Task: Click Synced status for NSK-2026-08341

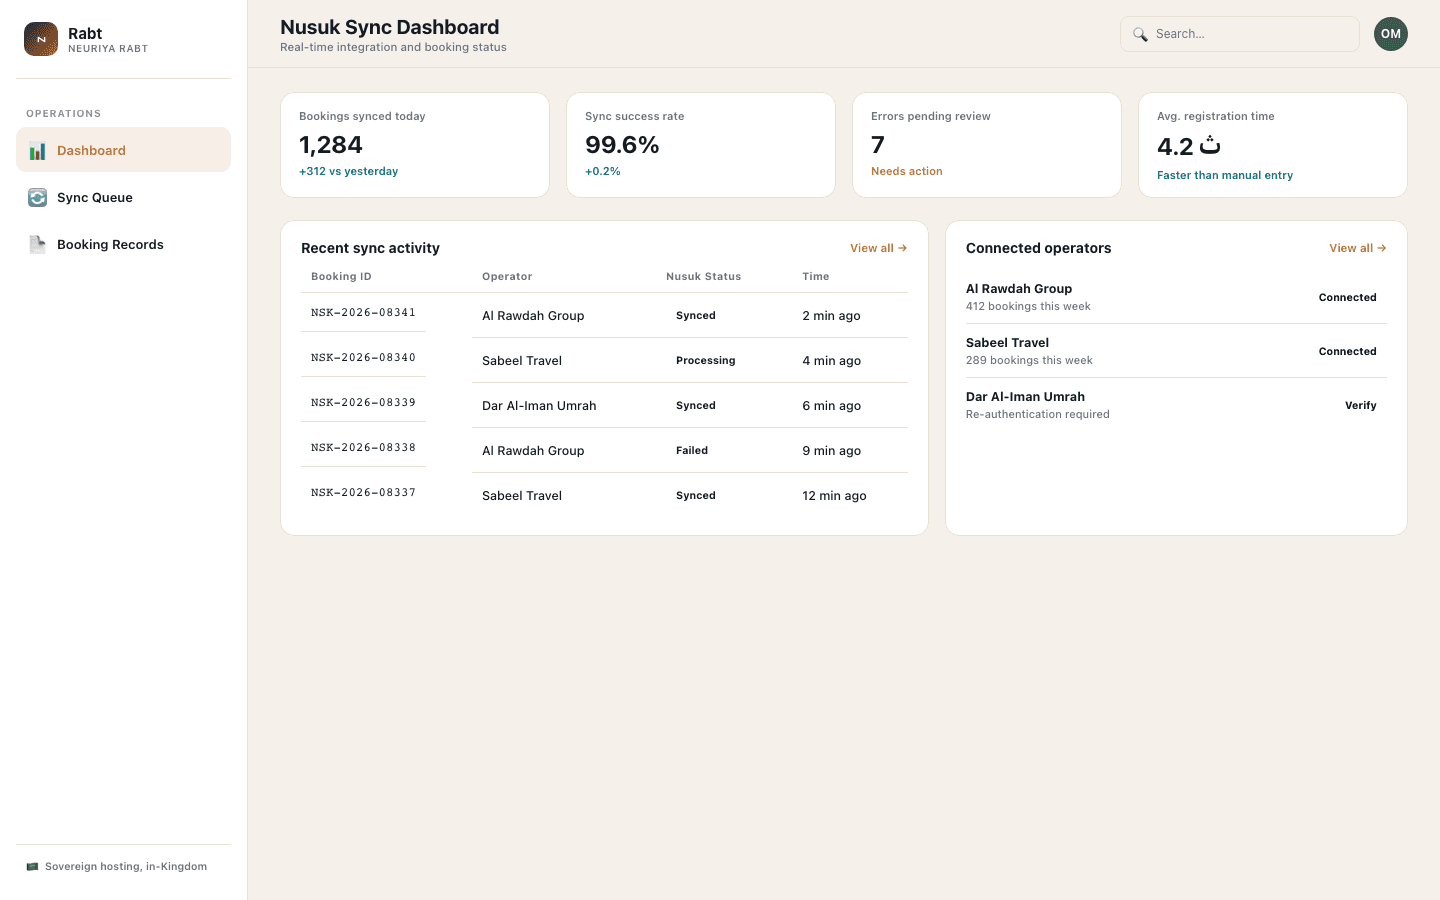Action: 696,315
